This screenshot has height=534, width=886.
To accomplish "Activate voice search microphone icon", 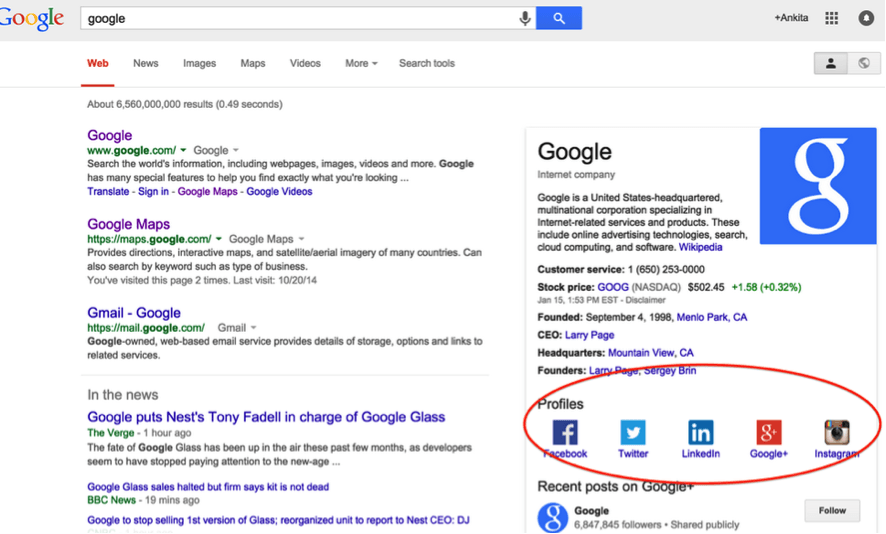I will [x=524, y=18].
